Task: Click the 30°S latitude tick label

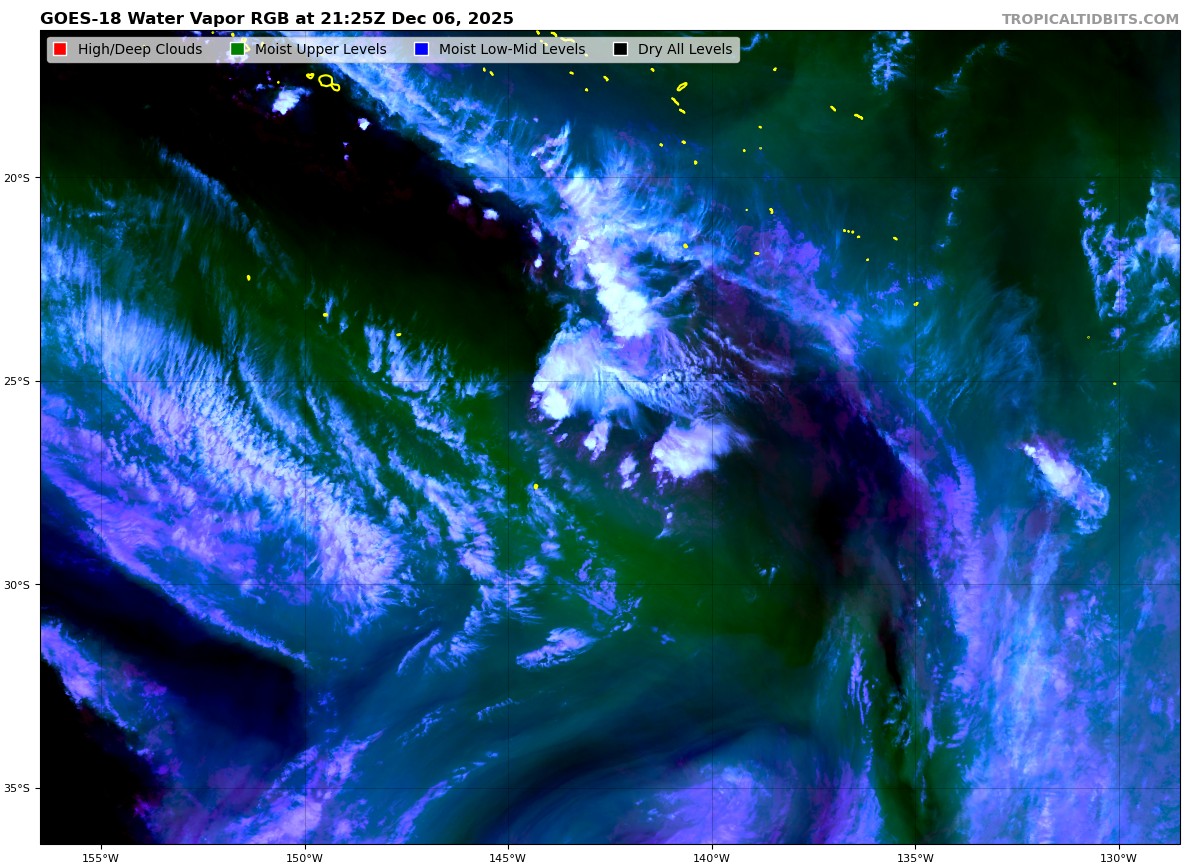Action: point(17,585)
